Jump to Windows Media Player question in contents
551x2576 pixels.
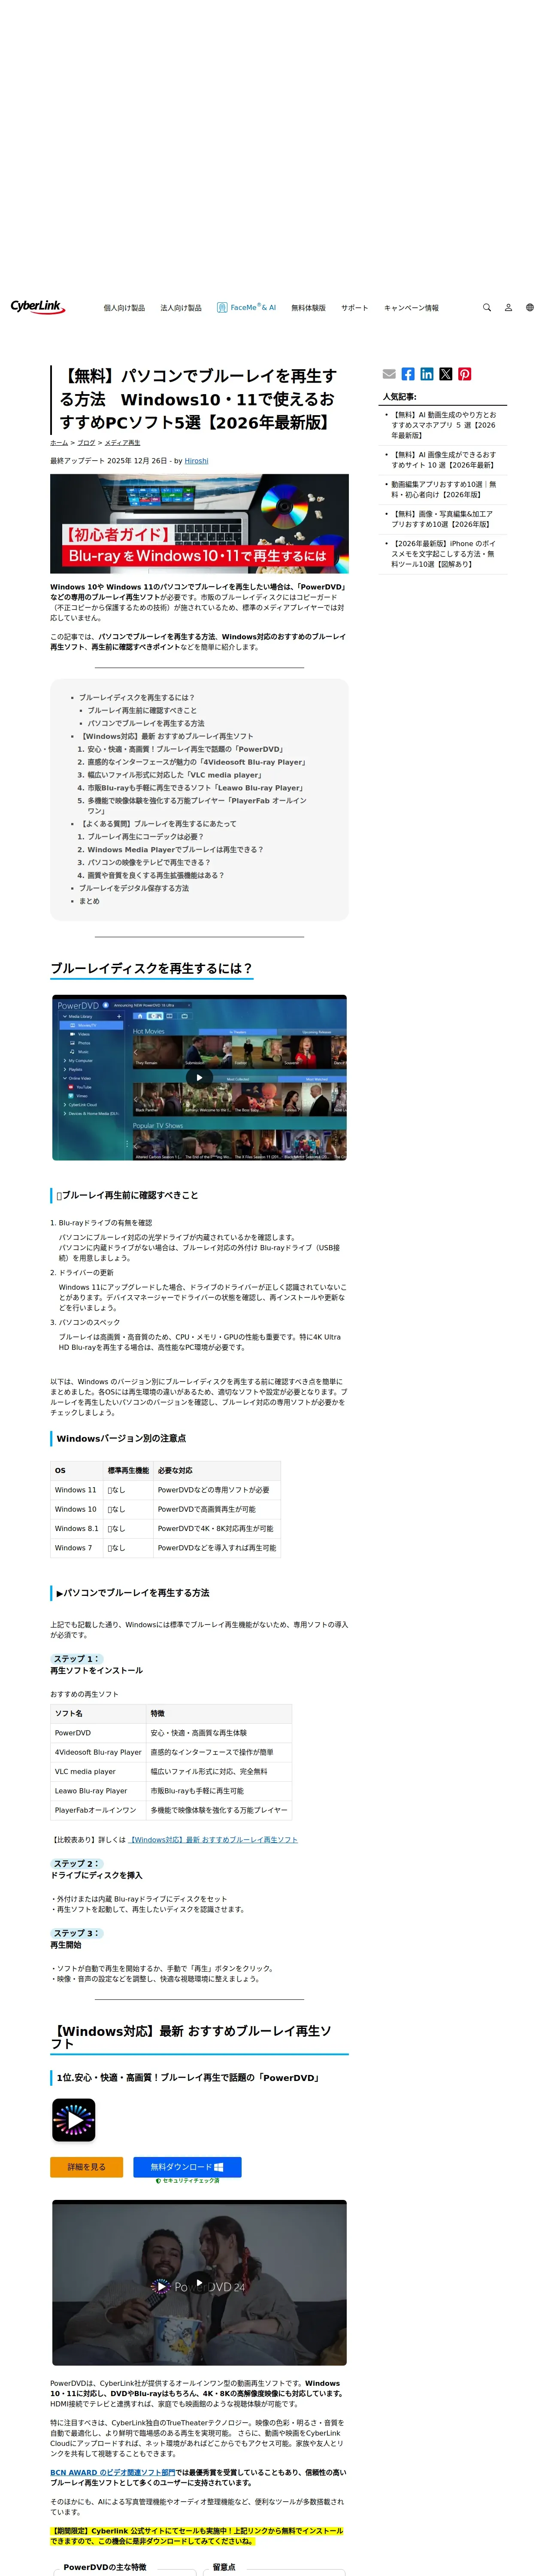pos(175,850)
